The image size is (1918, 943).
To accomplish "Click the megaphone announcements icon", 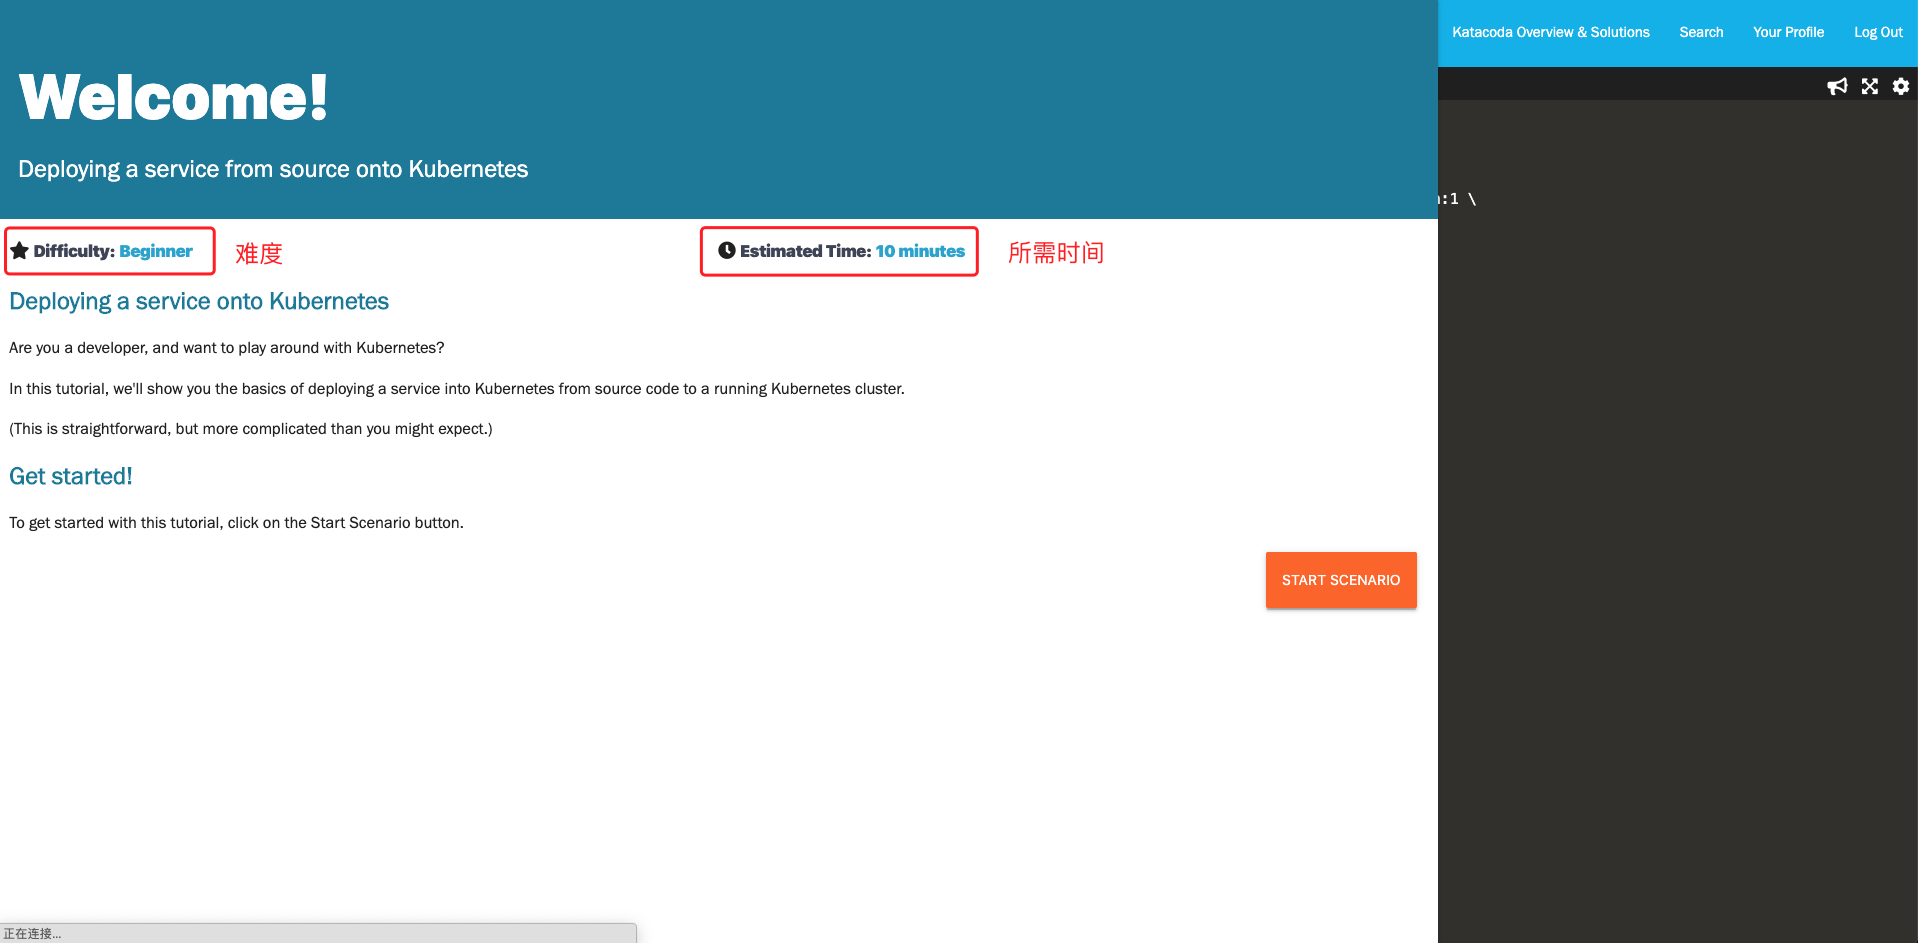I will pyautogui.click(x=1837, y=86).
